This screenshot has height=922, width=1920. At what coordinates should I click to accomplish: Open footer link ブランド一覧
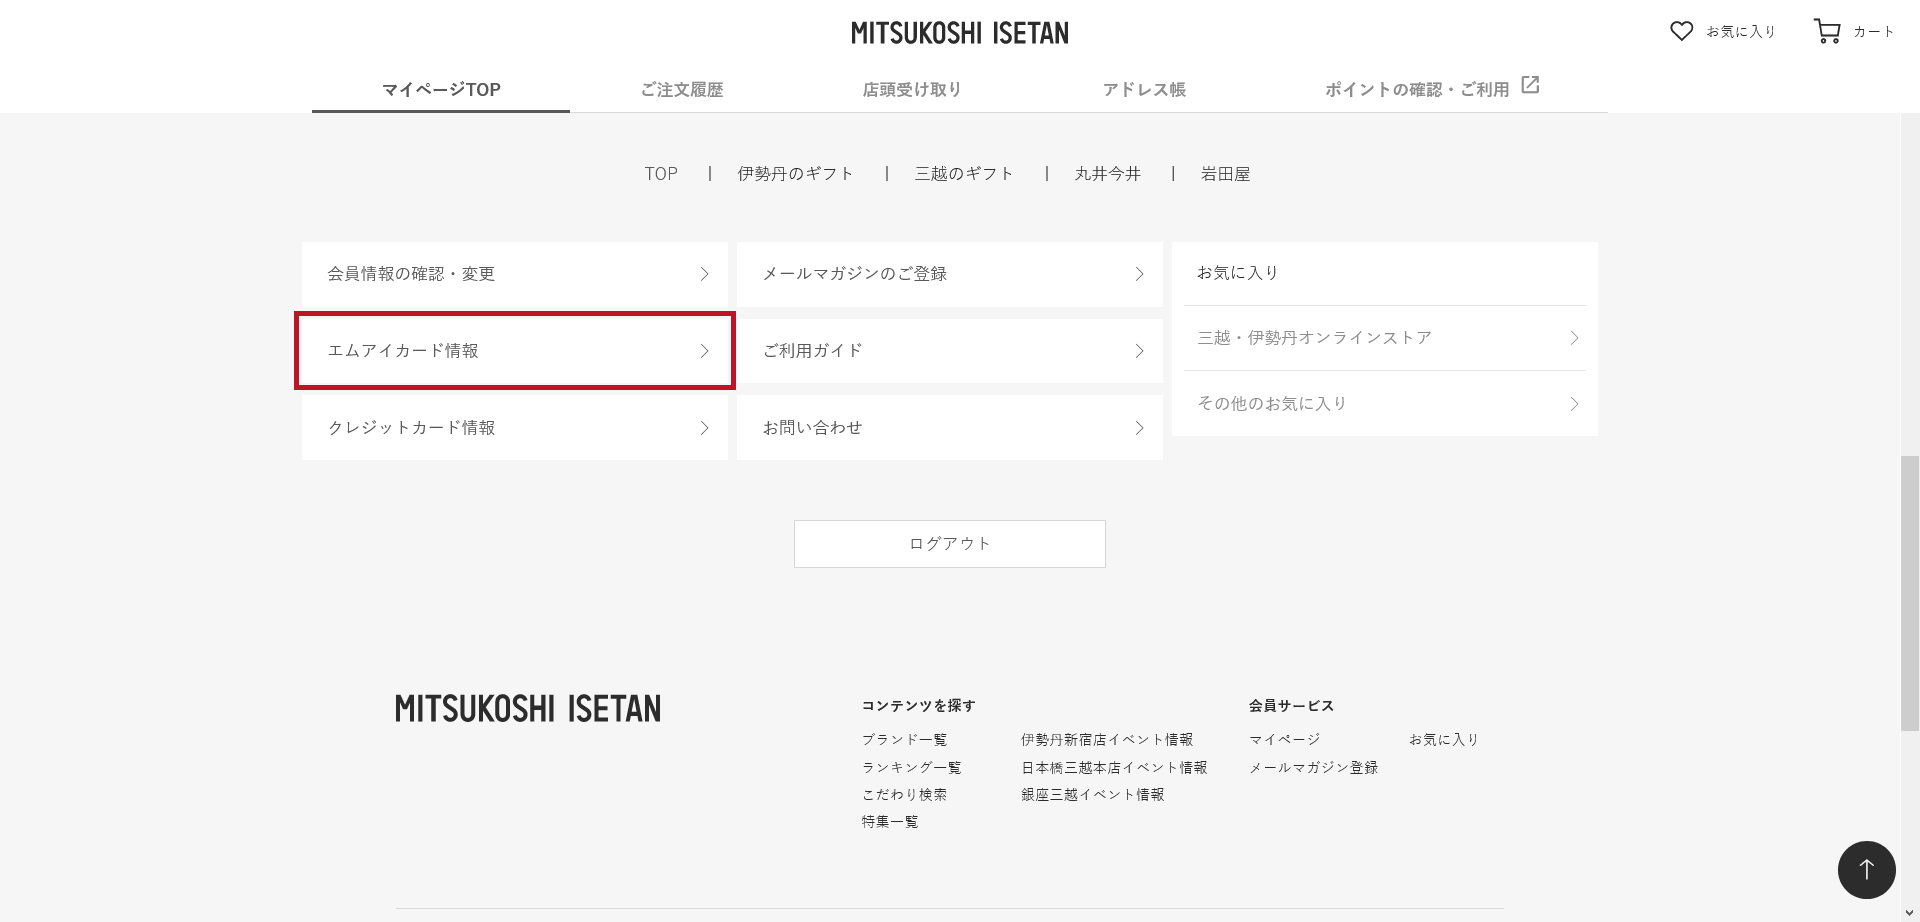pos(904,740)
